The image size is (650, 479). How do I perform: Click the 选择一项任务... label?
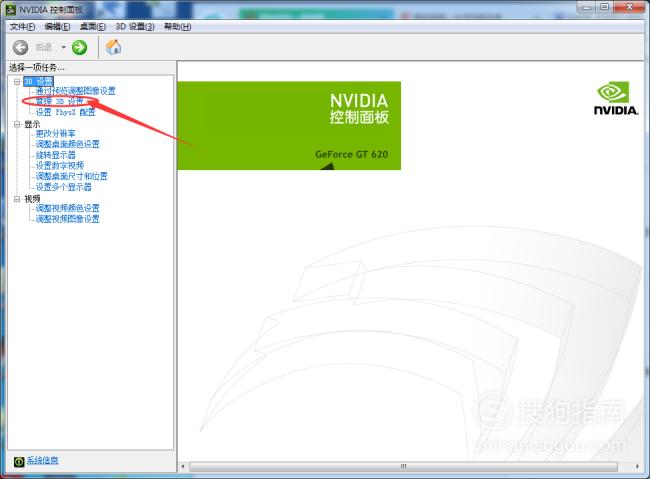pyautogui.click(x=37, y=68)
